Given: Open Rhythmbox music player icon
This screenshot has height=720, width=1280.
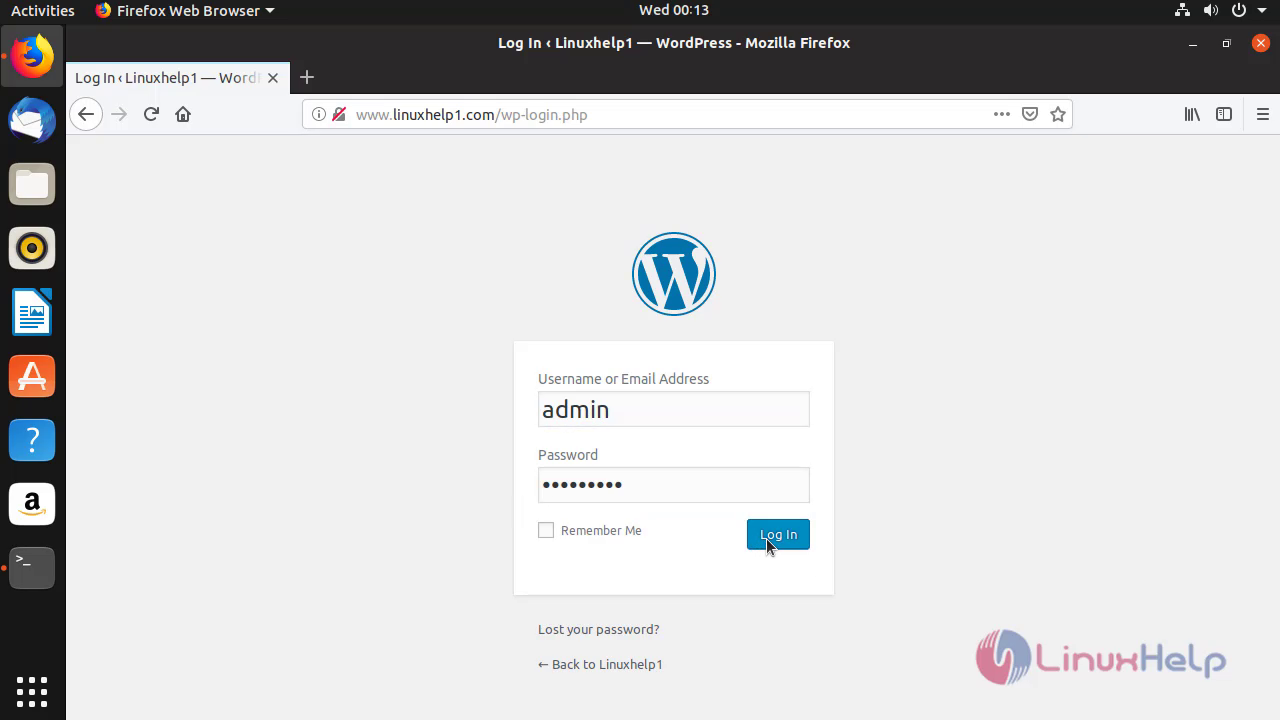Looking at the screenshot, I should point(32,248).
